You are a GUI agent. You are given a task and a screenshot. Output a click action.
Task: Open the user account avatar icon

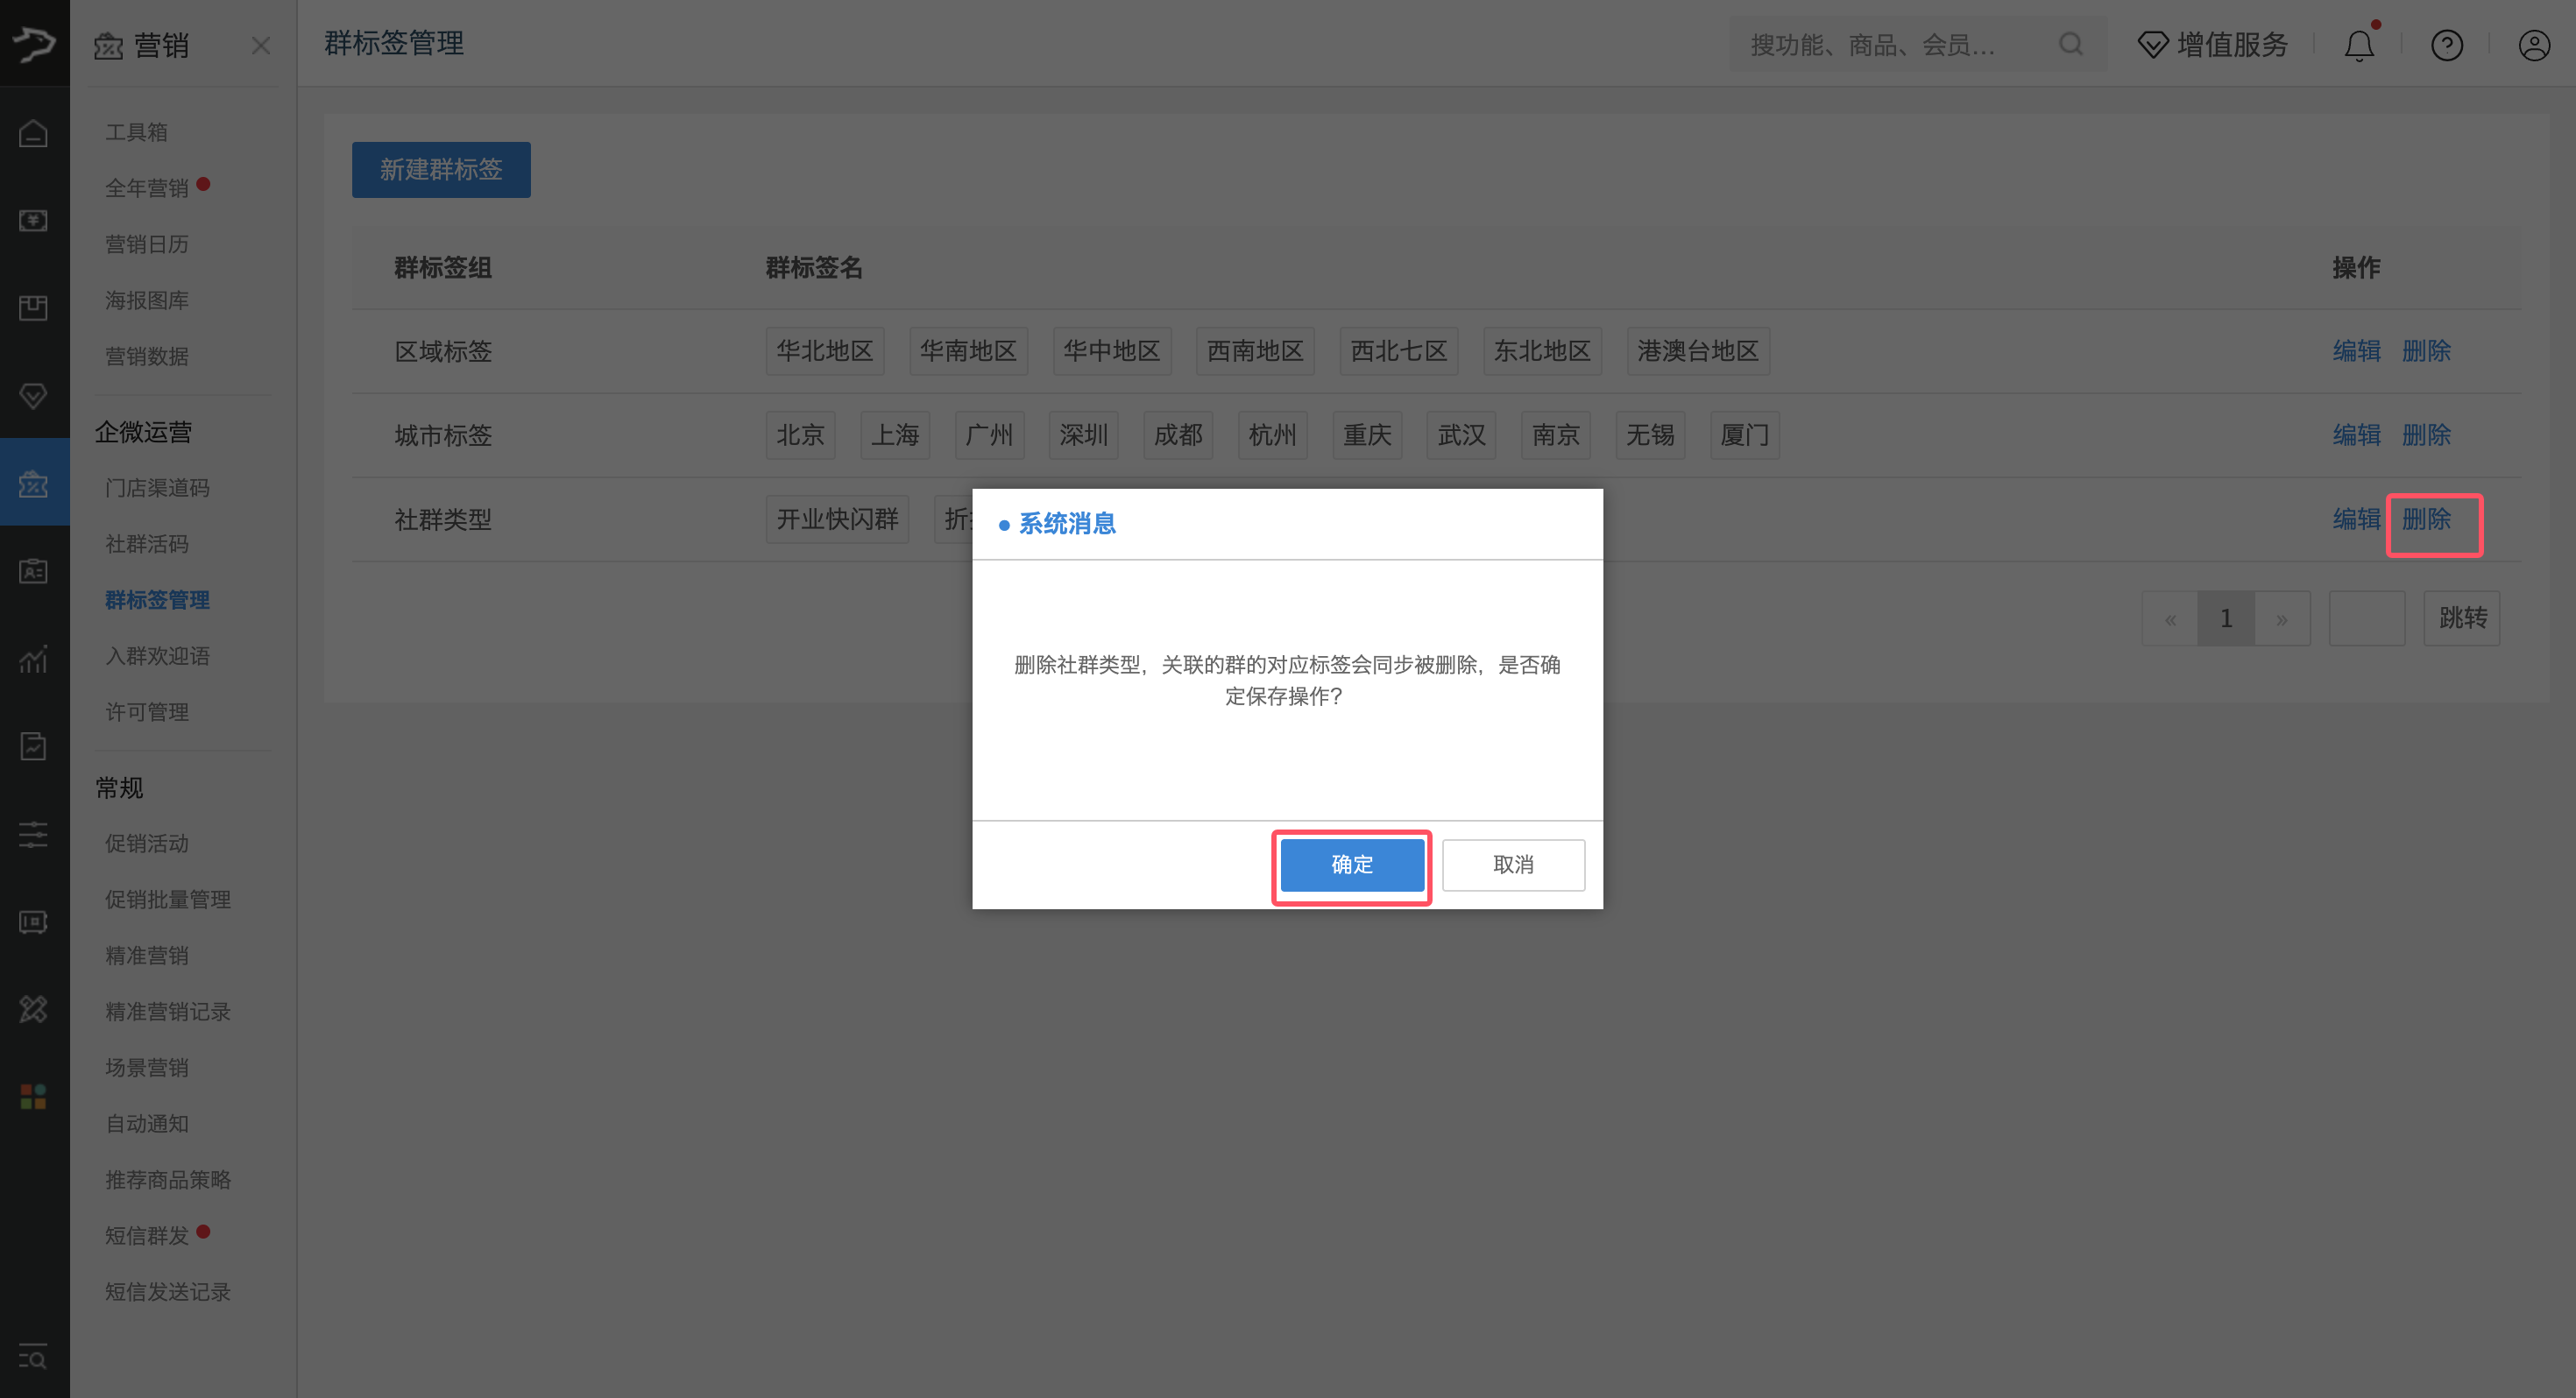[2533, 44]
